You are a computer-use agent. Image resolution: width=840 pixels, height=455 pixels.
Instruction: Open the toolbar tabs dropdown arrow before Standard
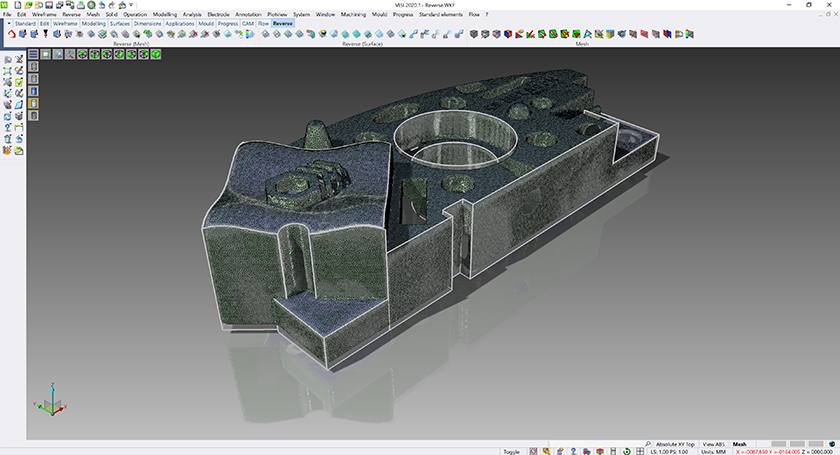click(x=8, y=23)
